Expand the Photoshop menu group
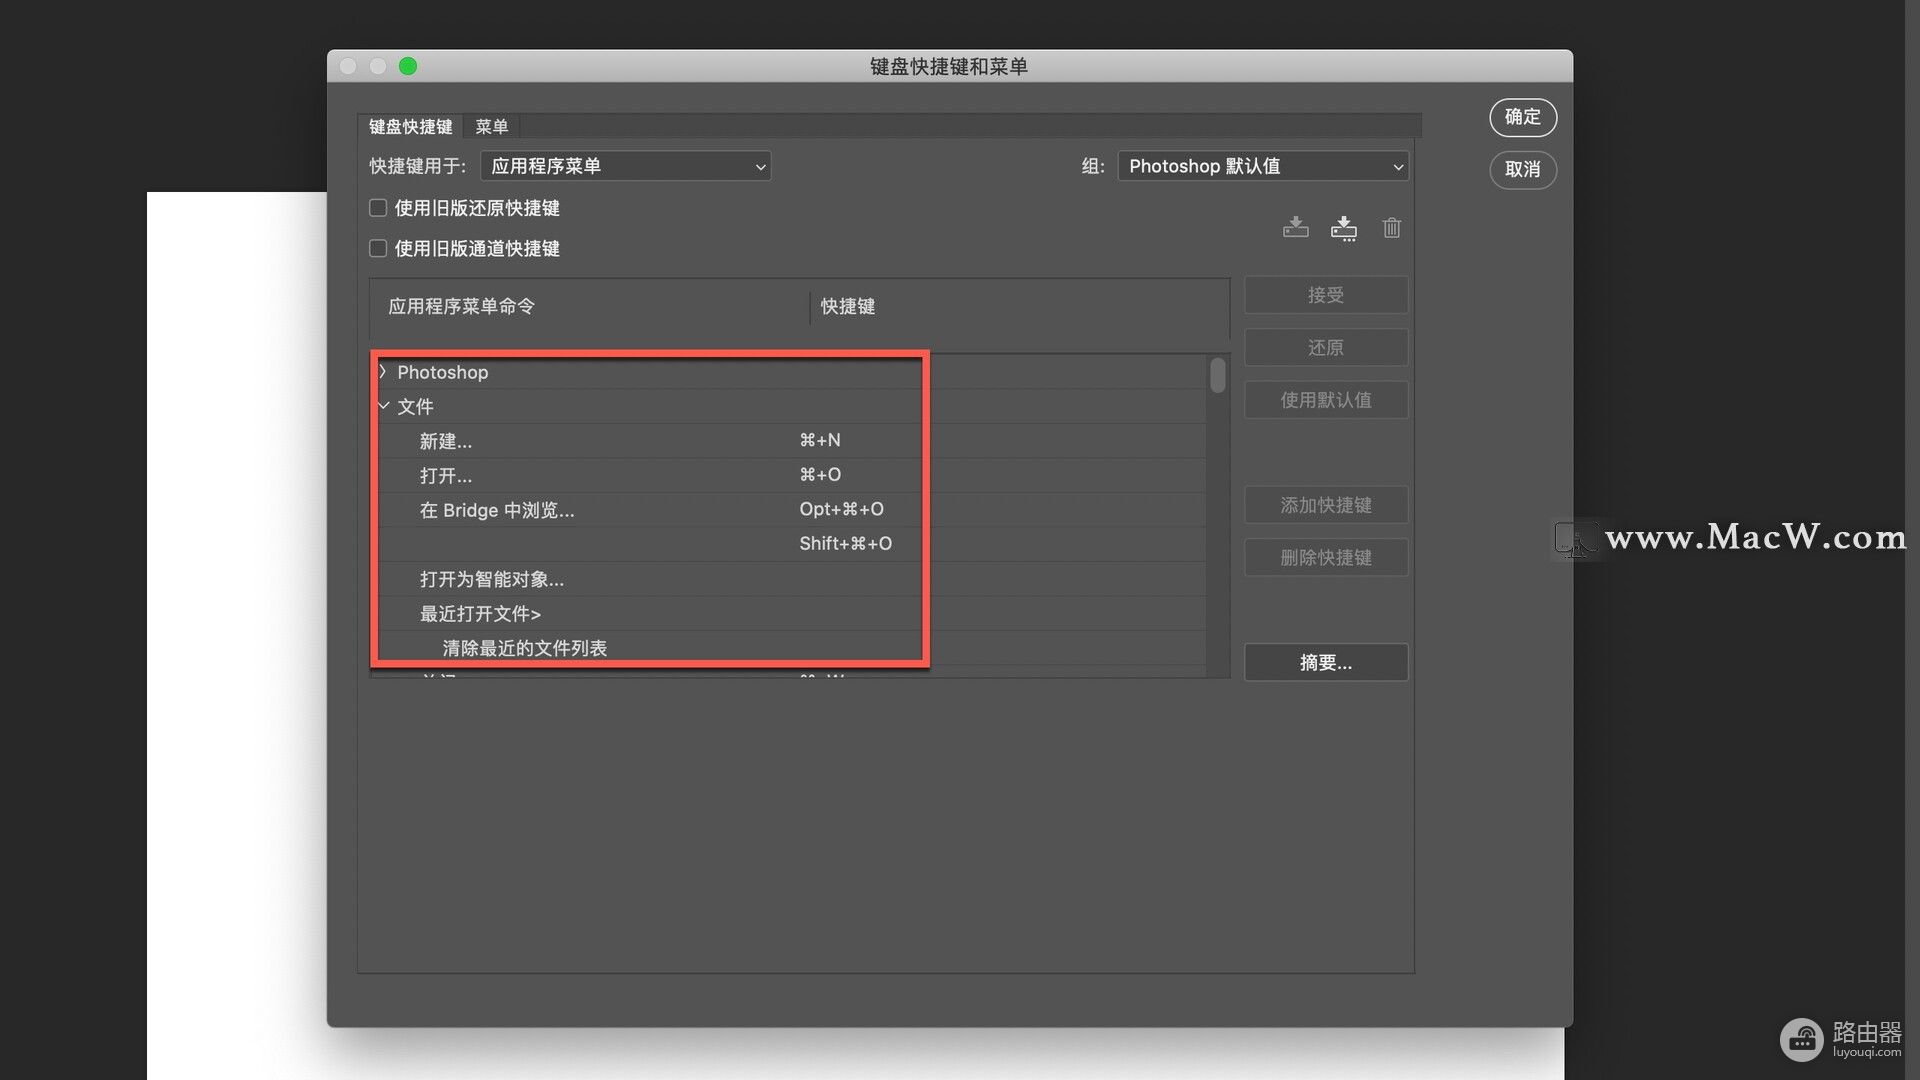 [x=383, y=372]
